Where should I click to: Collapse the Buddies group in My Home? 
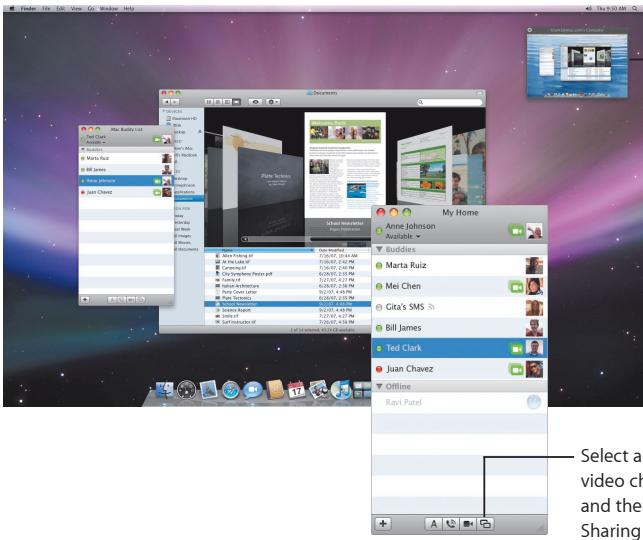point(379,249)
